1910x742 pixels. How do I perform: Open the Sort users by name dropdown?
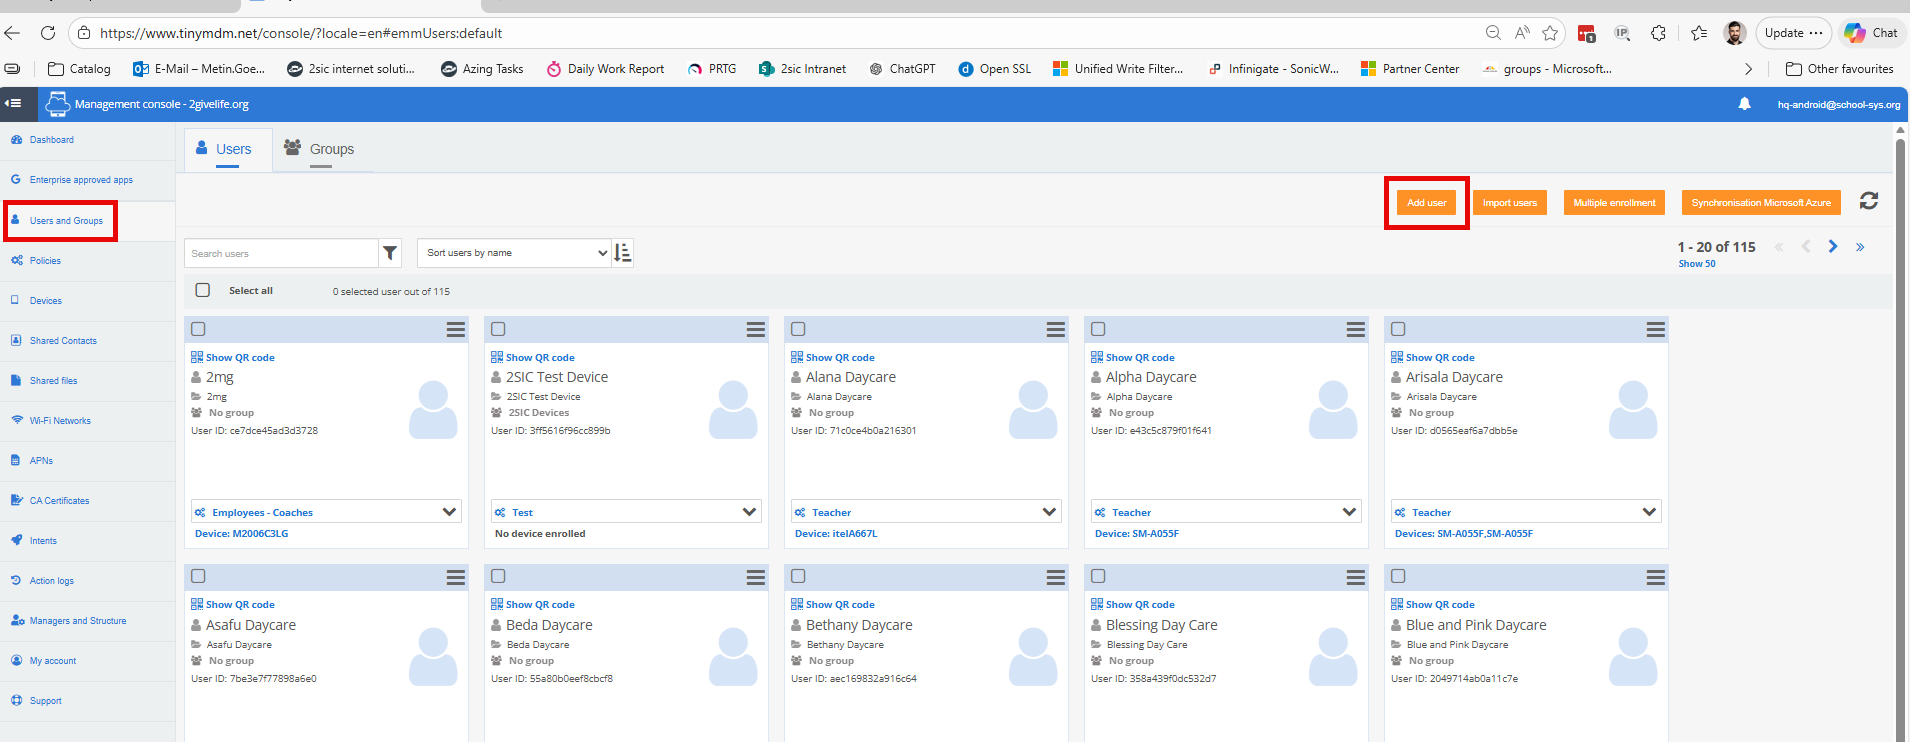coord(516,253)
